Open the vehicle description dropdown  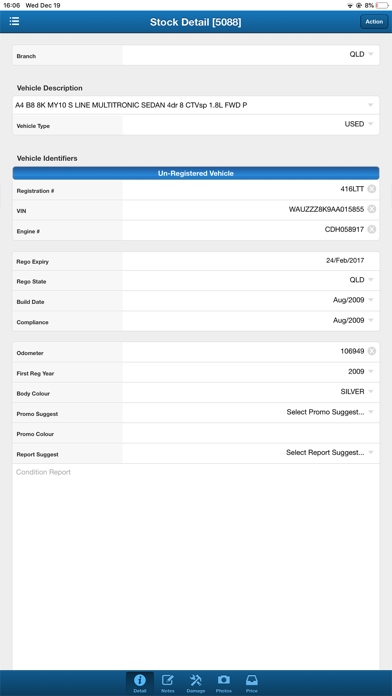[x=196, y=106]
